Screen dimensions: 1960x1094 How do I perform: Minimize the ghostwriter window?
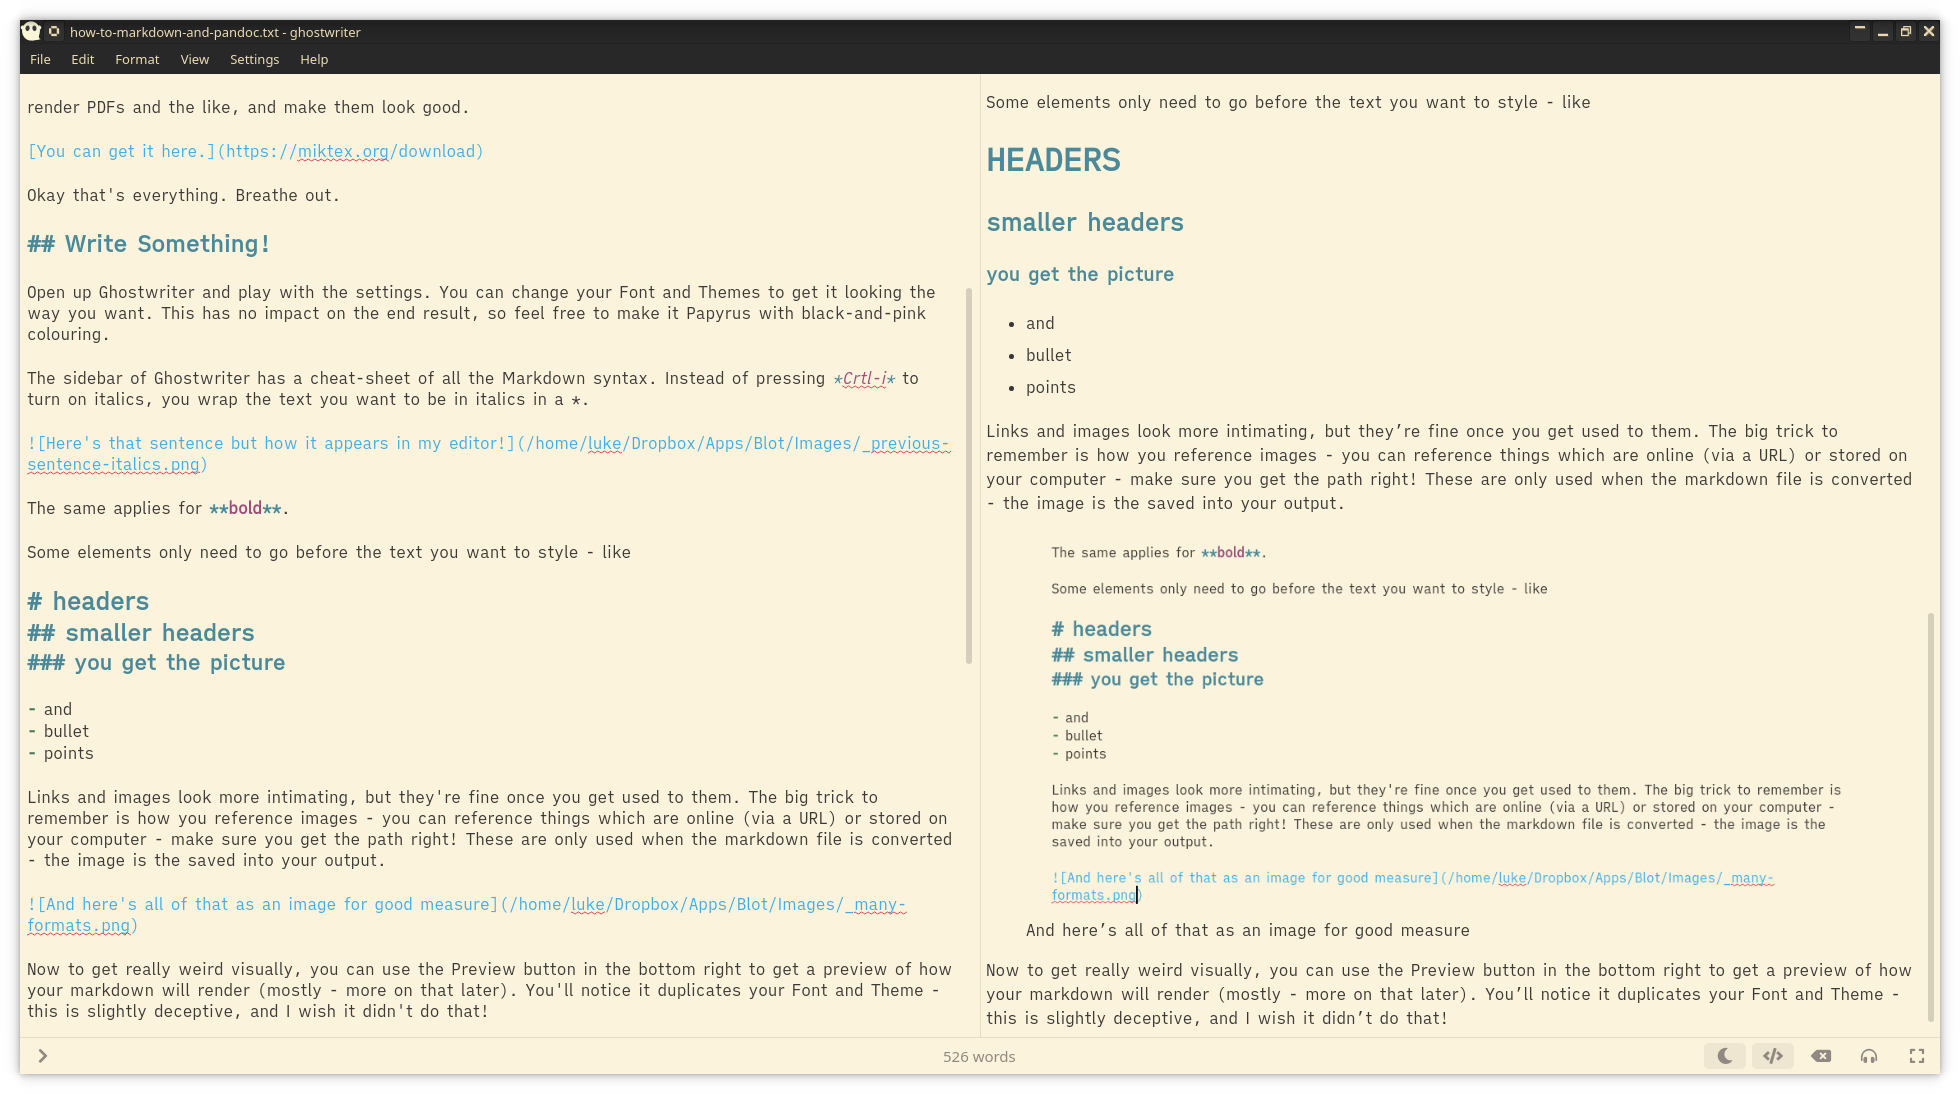(1883, 32)
